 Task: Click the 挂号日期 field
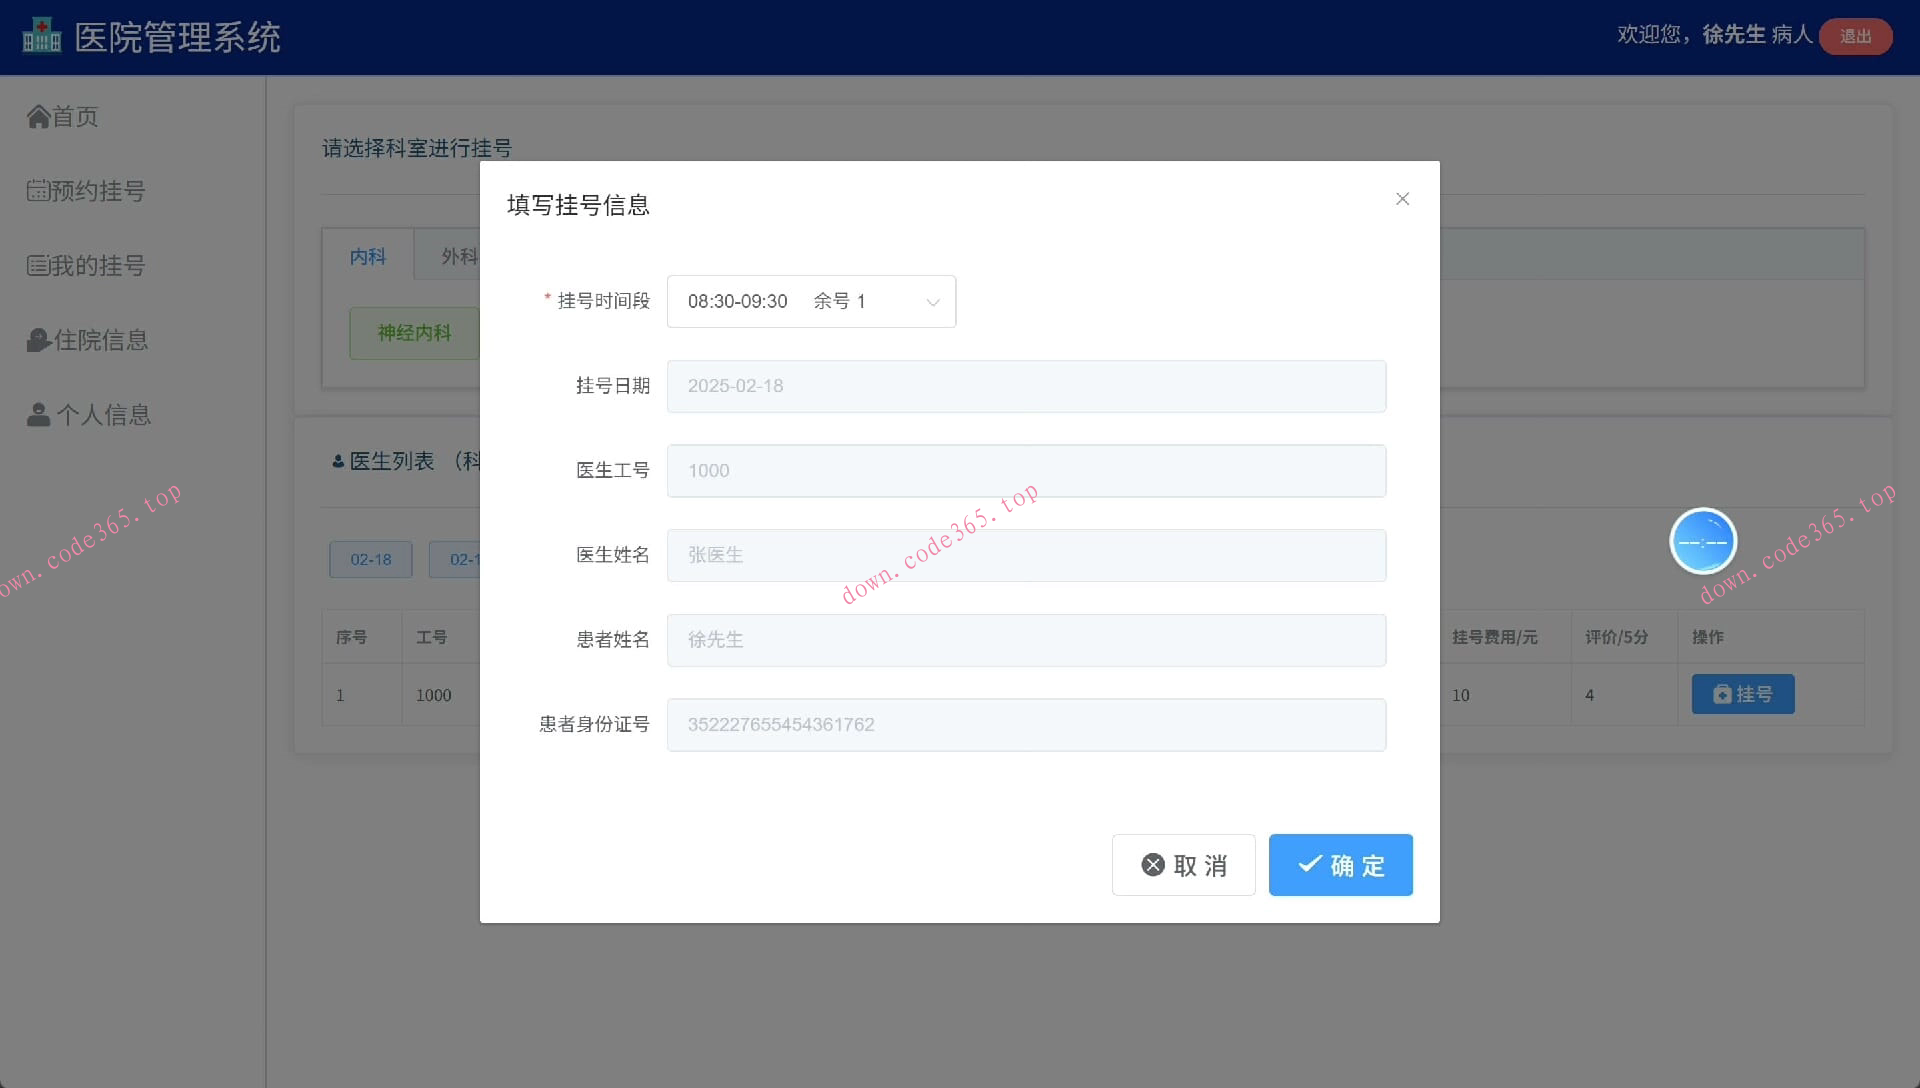tap(1026, 386)
